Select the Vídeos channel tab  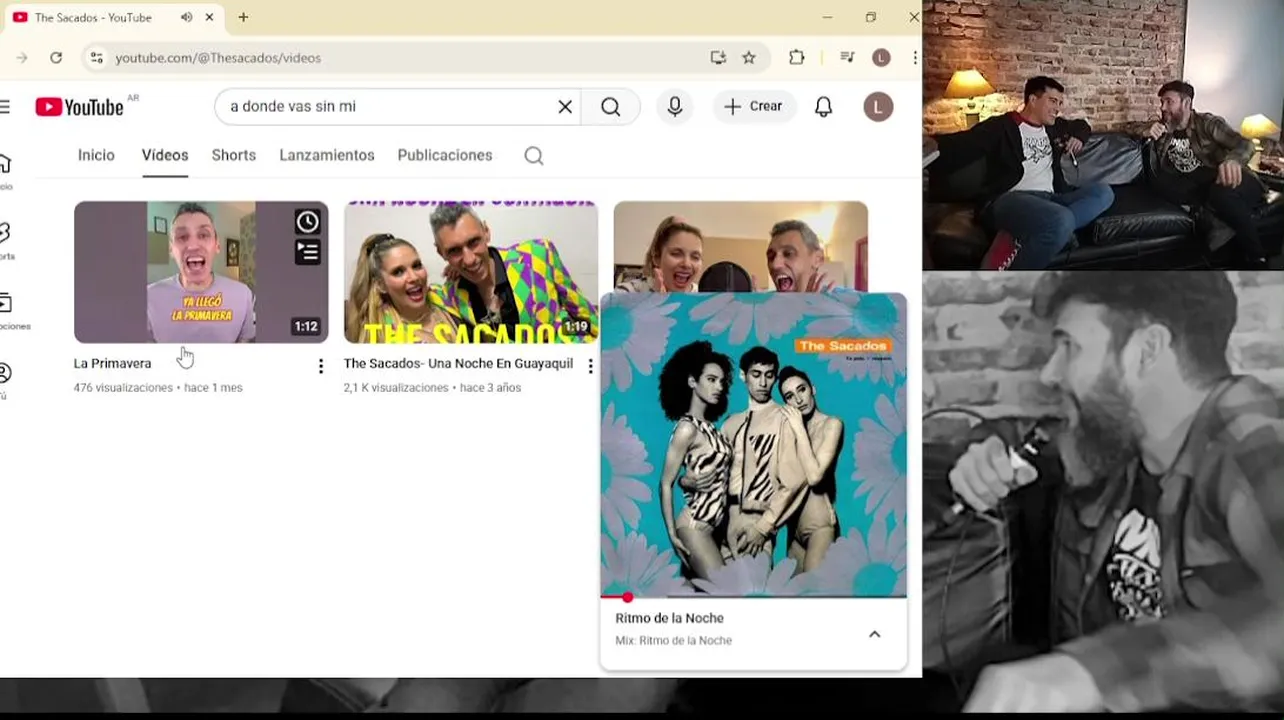click(x=165, y=156)
